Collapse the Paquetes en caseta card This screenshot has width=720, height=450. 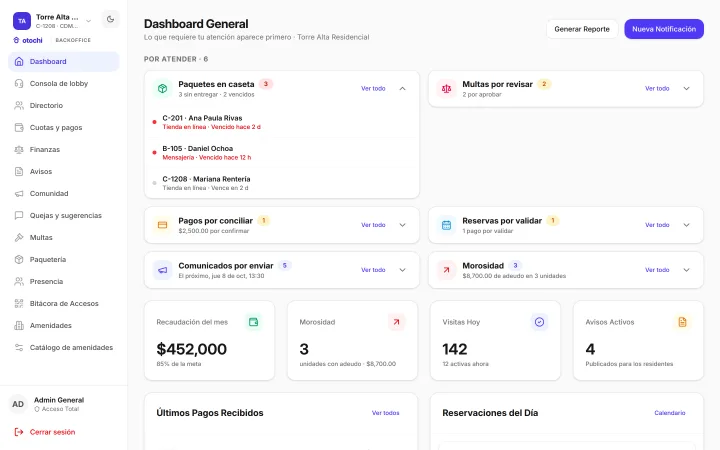coord(402,89)
